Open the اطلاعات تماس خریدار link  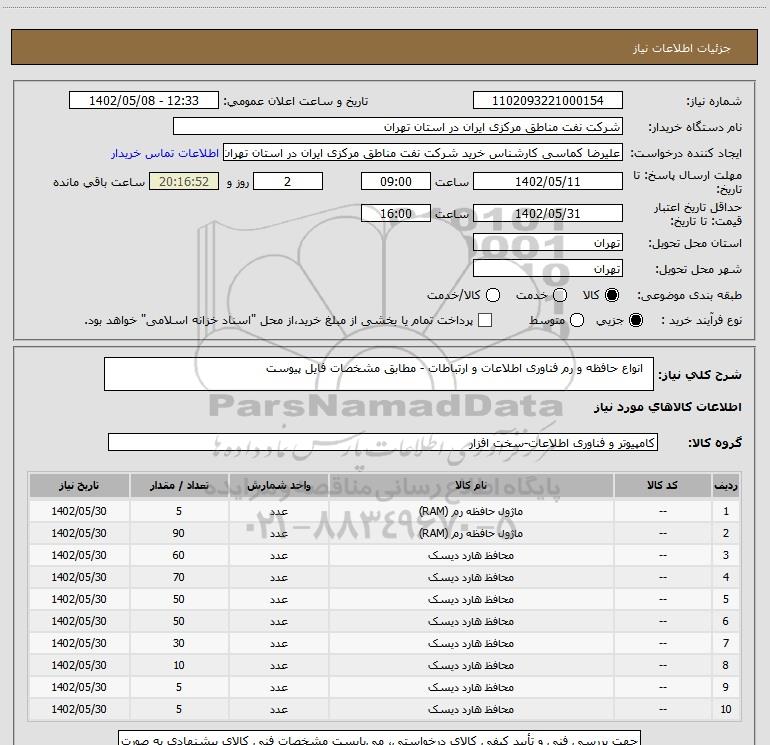pos(165,153)
